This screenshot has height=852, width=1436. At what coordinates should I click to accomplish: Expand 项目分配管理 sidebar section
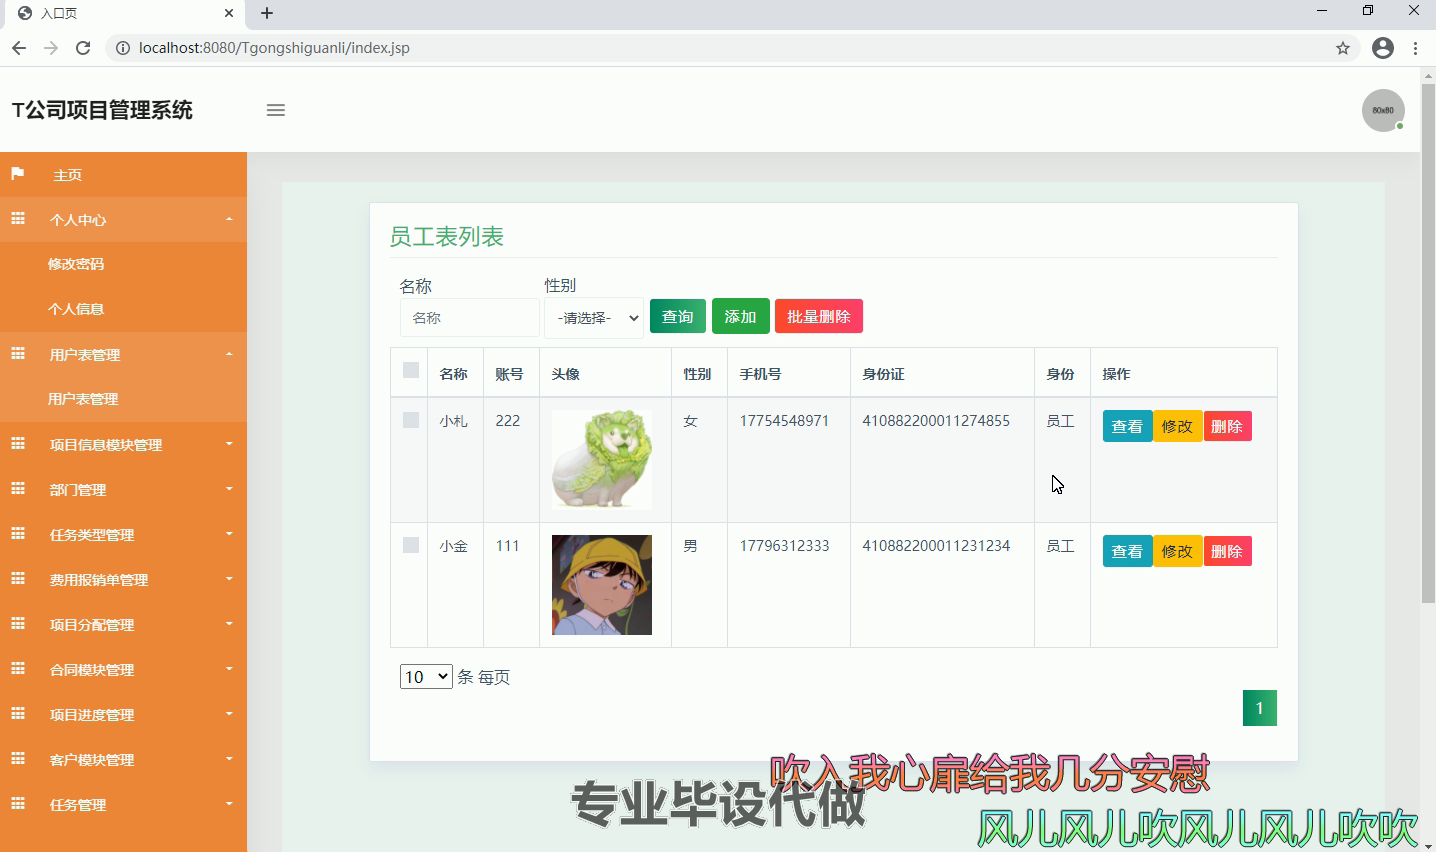coord(123,624)
